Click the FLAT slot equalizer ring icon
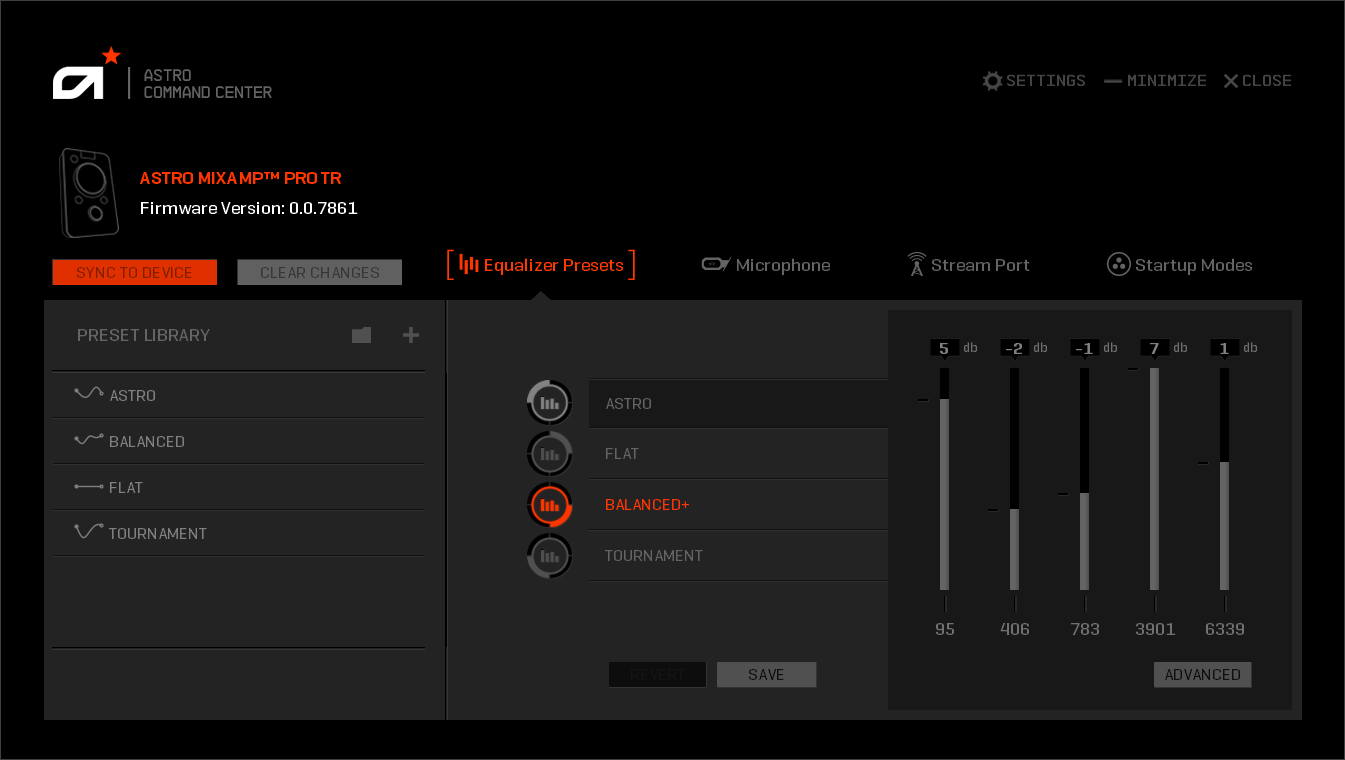1345x760 pixels. point(549,454)
